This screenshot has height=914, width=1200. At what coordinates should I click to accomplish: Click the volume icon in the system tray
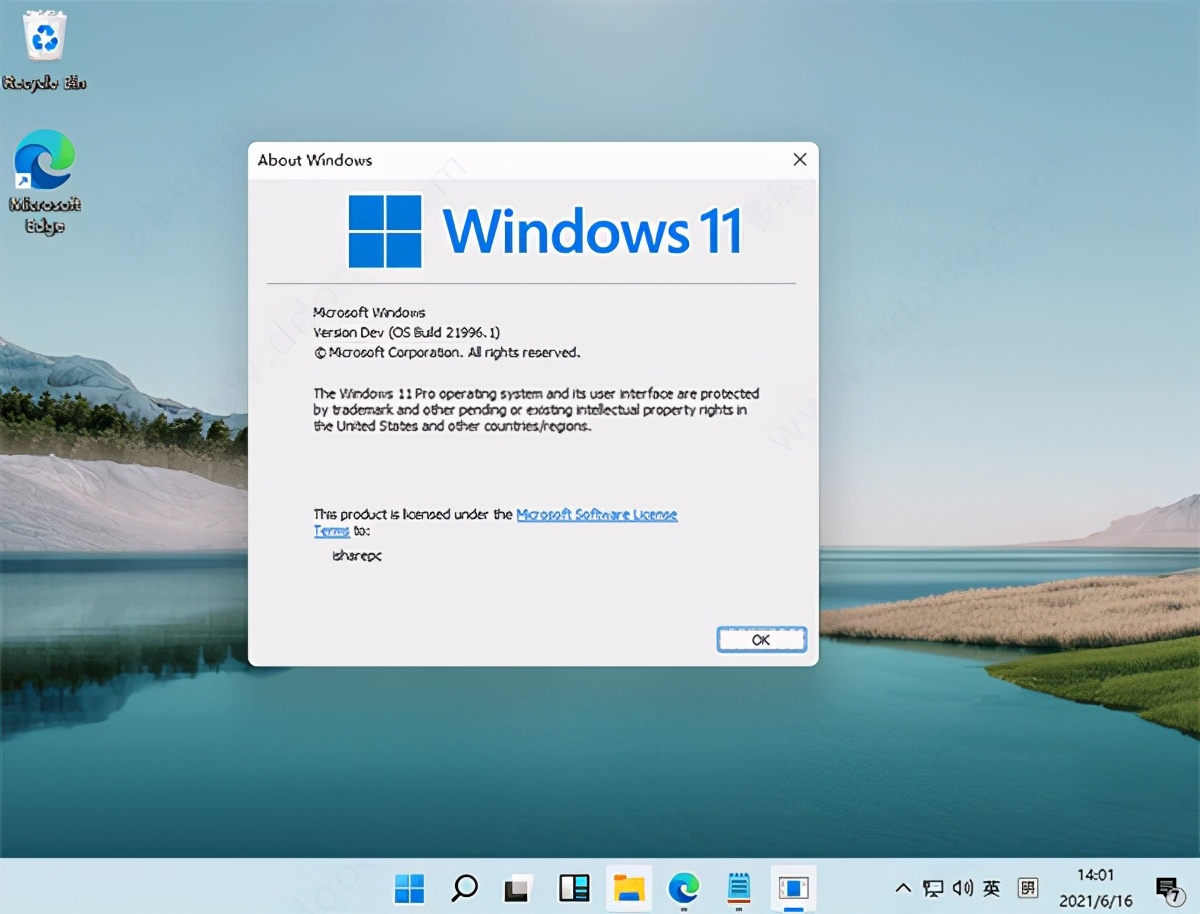coord(962,888)
